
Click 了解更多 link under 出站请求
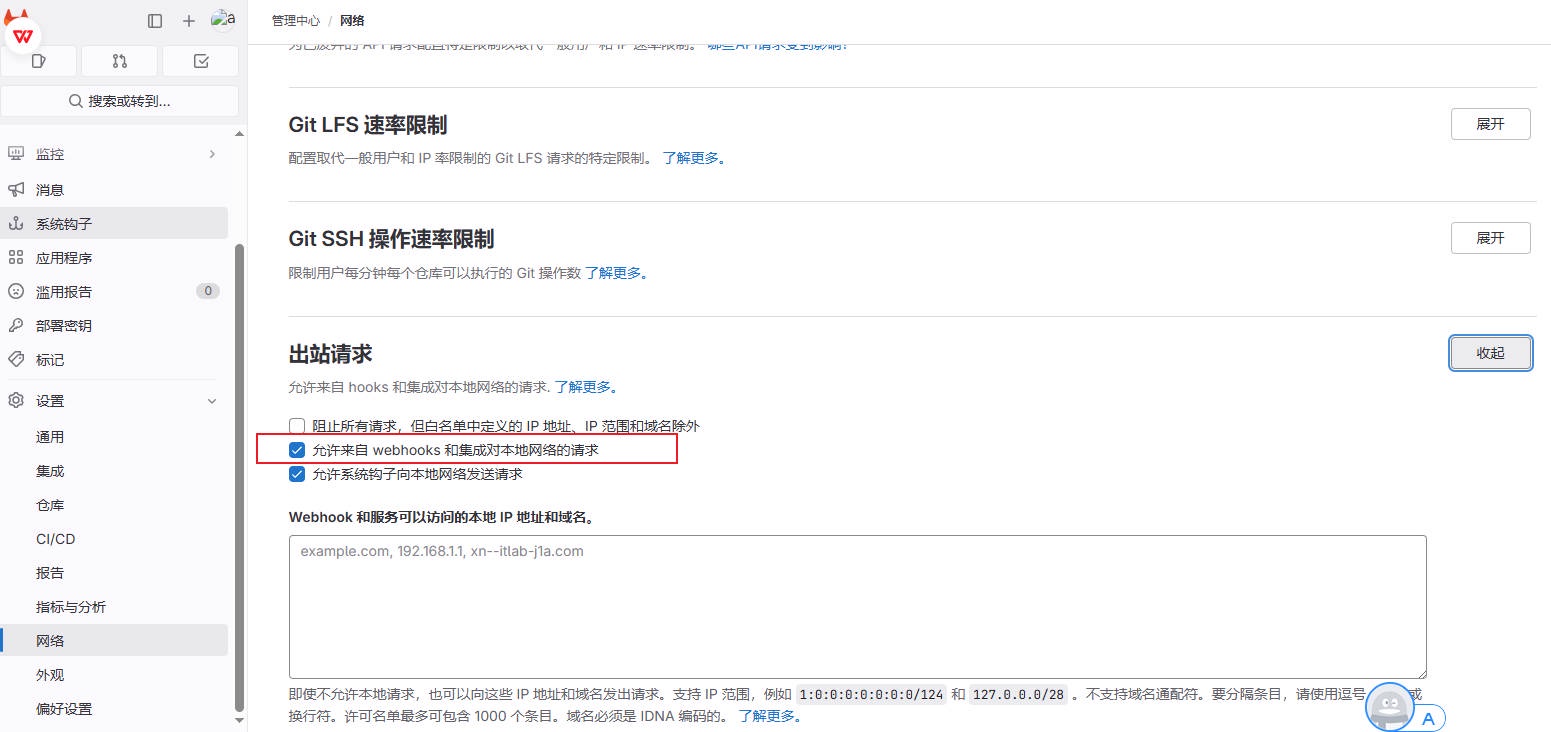tap(586, 387)
